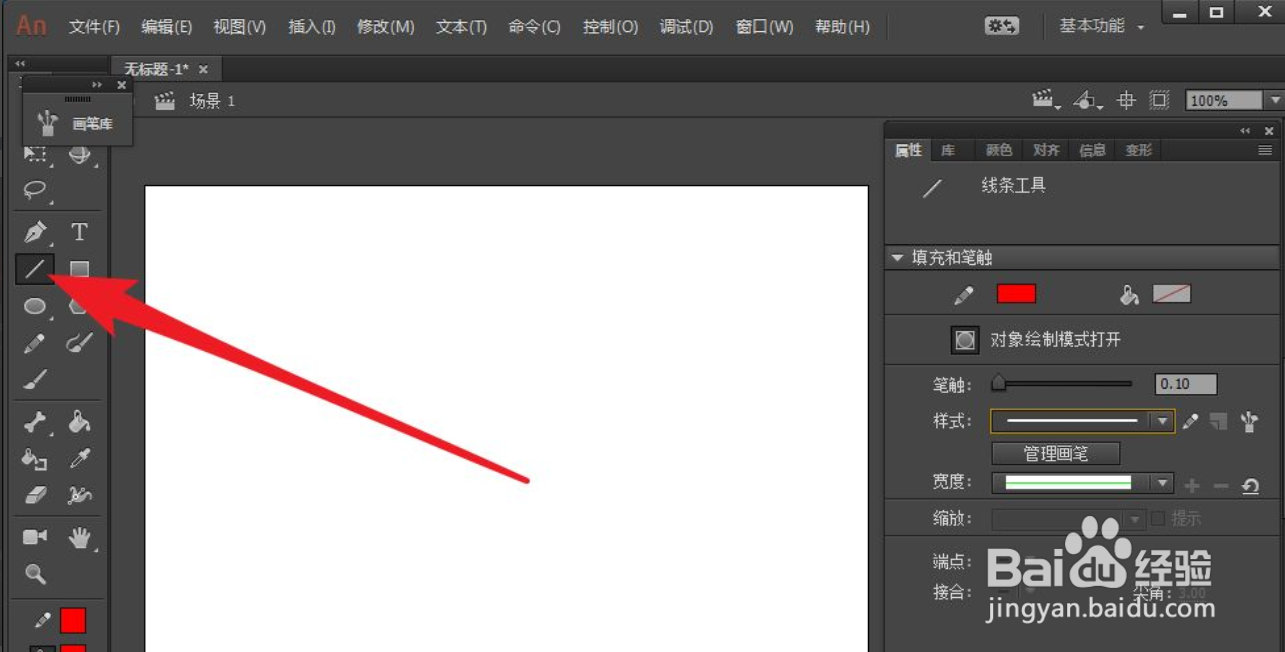Select the Eyedropper tool
Viewport: 1285px width, 652px height.
(x=79, y=459)
